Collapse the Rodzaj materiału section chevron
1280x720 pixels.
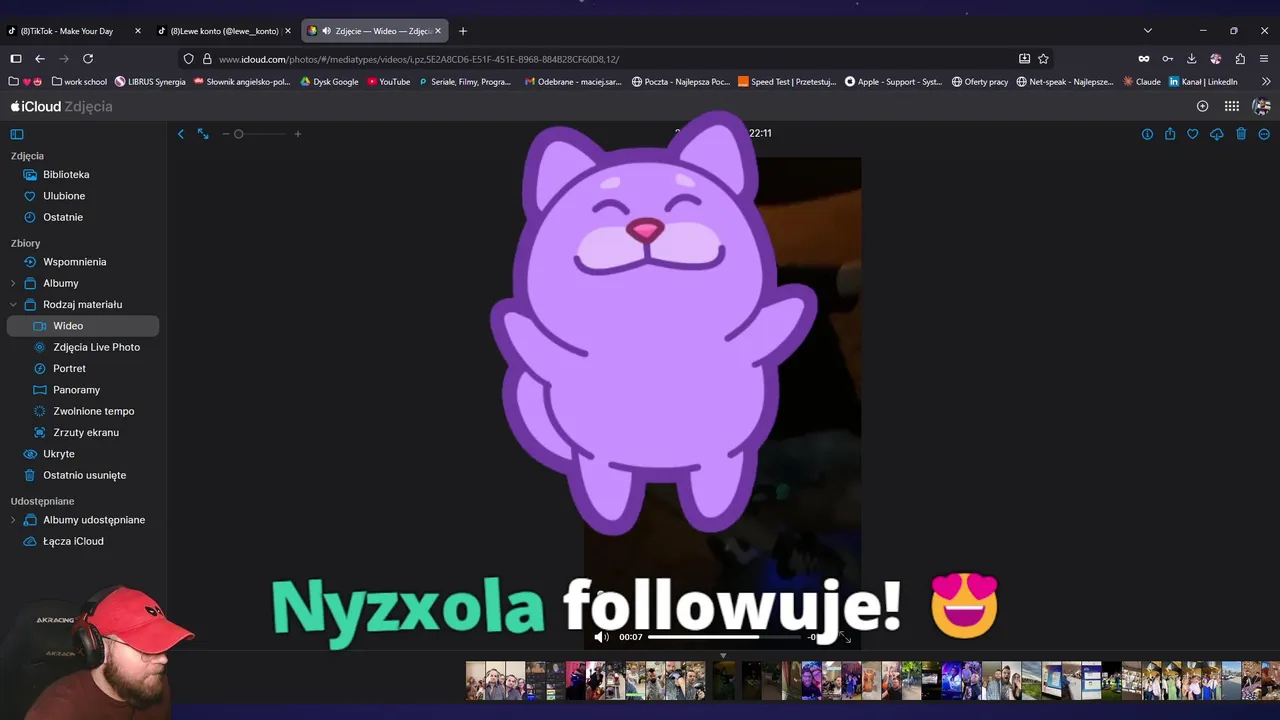click(x=13, y=304)
